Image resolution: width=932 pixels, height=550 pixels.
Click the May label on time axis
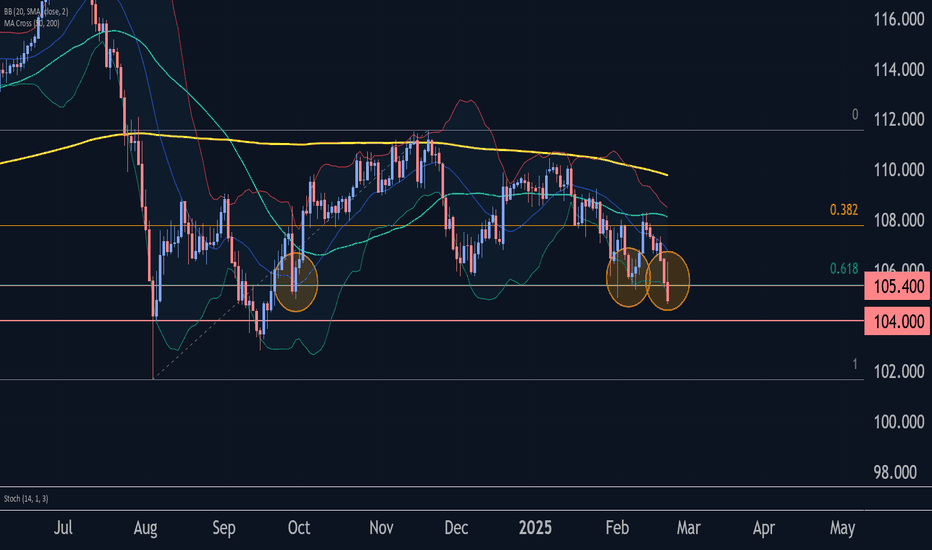point(842,528)
